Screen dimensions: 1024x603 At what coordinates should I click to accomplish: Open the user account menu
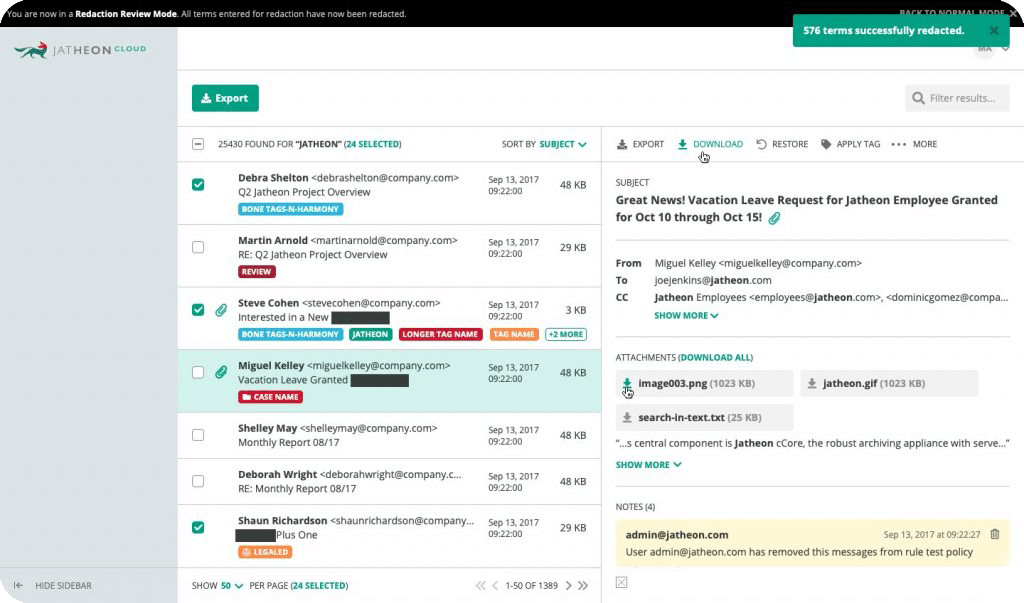pyautogui.click(x=991, y=48)
